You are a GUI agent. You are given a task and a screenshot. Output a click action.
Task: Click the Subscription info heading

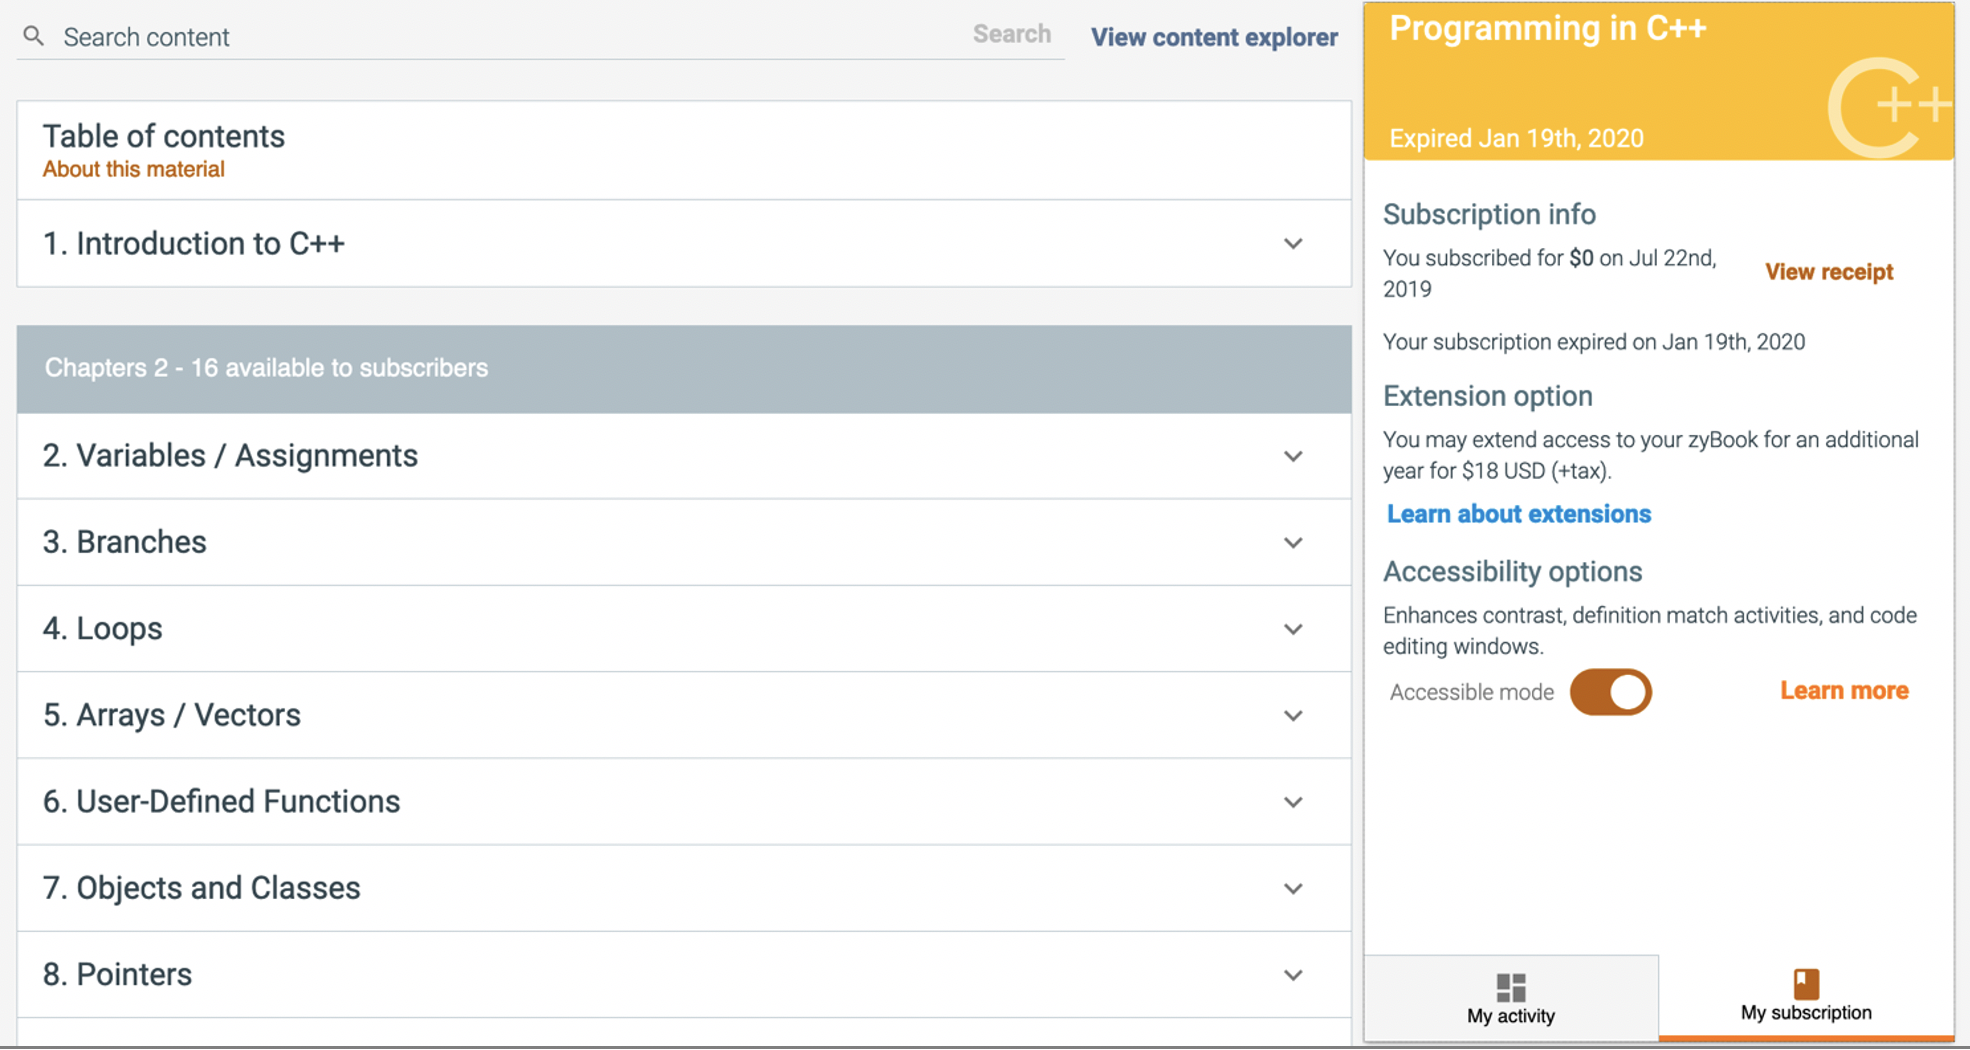point(1489,214)
